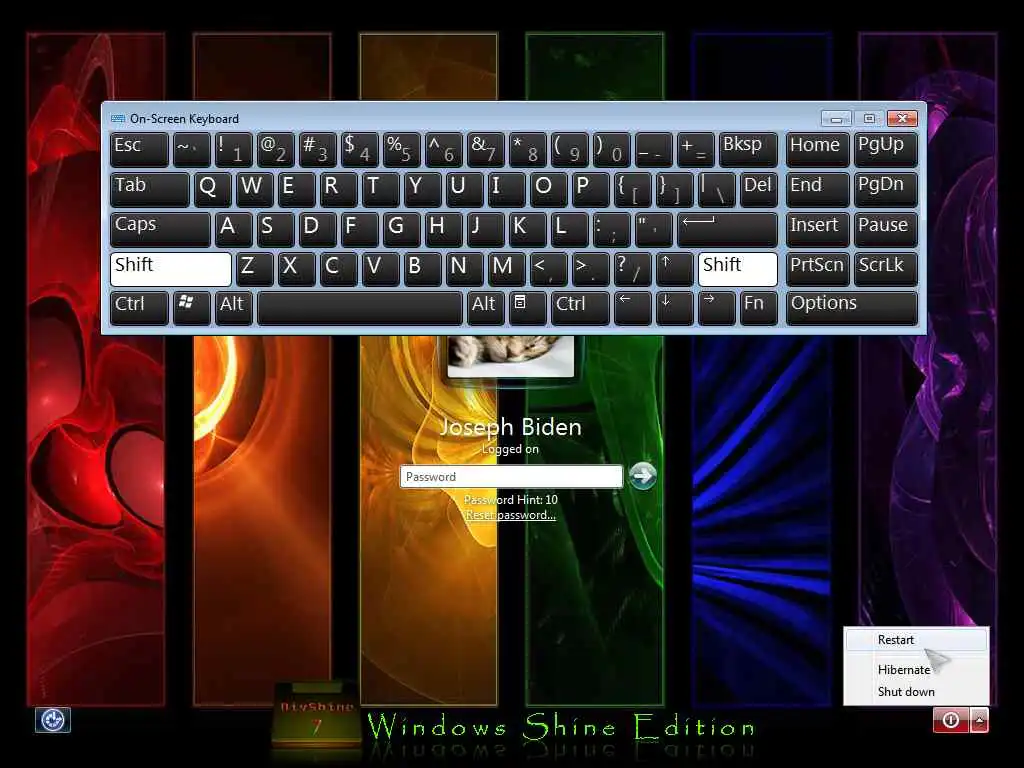Toggle the right Shift key
The image size is (1024, 768).
pyautogui.click(x=738, y=268)
